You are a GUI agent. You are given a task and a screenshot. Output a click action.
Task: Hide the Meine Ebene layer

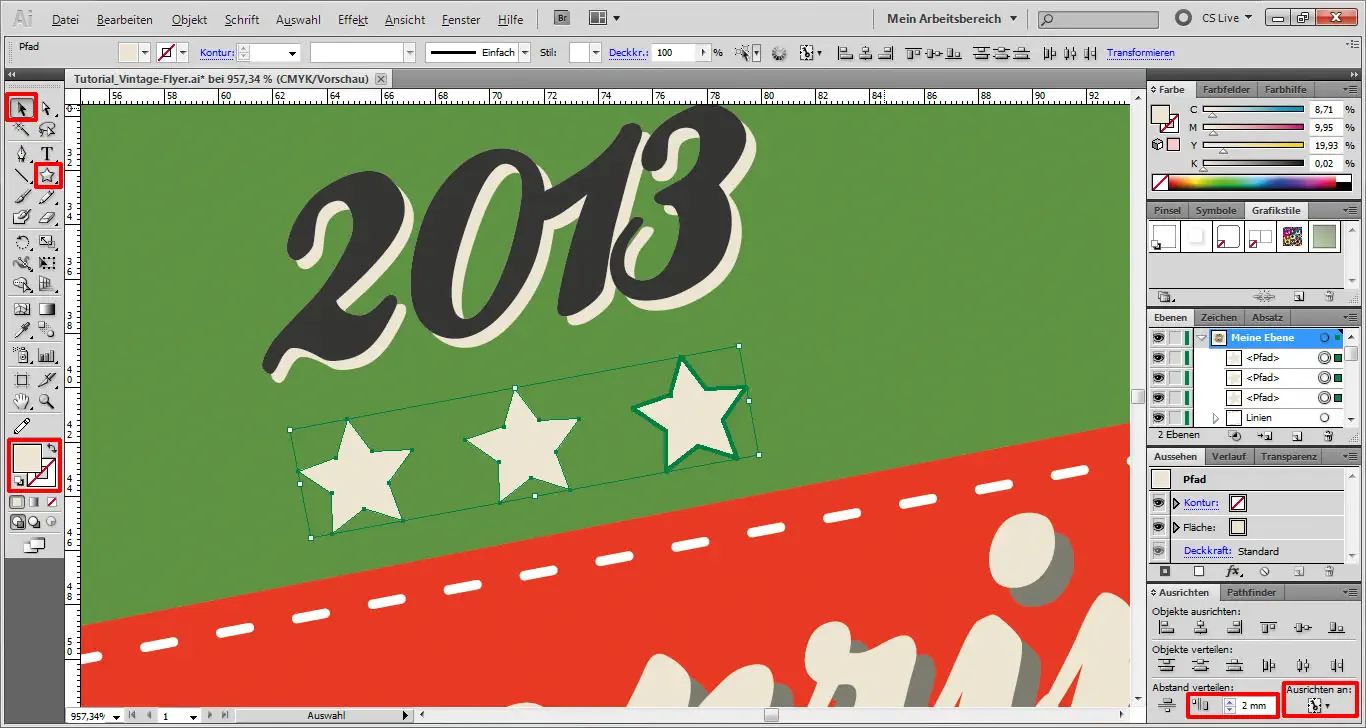(1158, 338)
